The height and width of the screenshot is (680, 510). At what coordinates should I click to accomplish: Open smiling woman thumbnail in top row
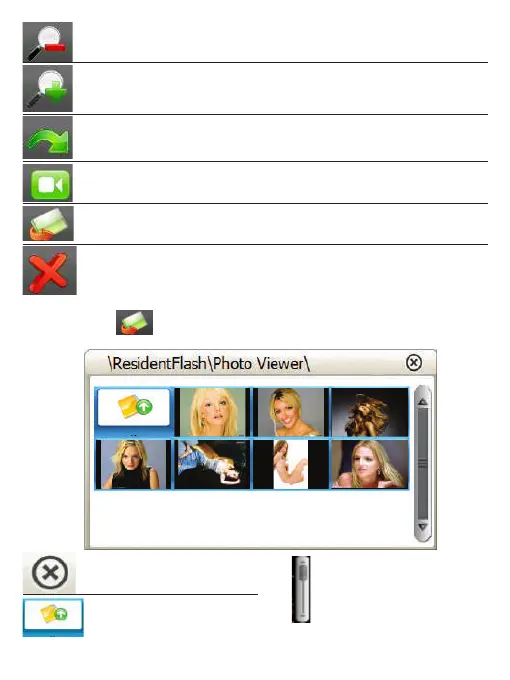(291, 412)
